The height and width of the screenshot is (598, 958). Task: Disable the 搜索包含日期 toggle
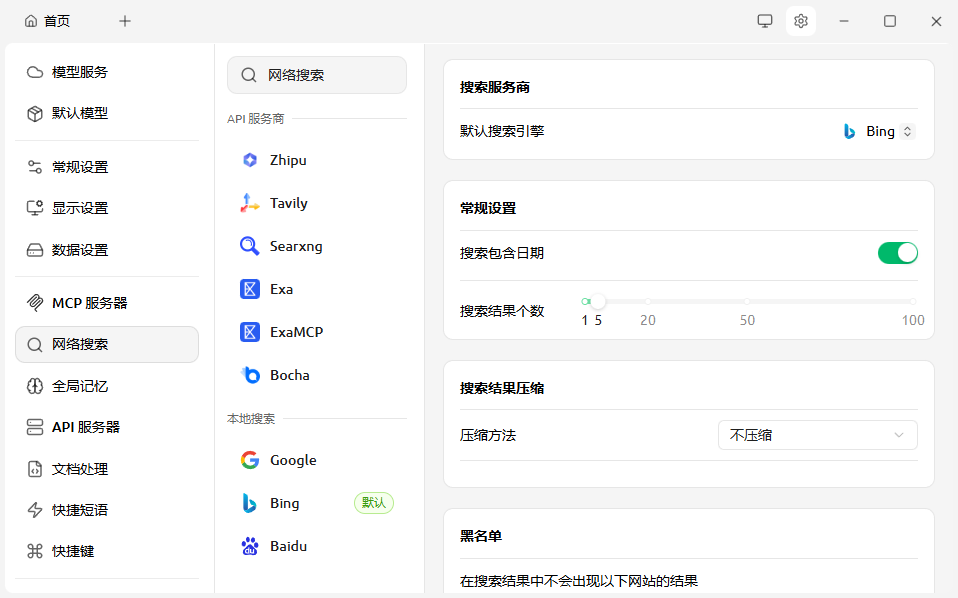tap(897, 253)
